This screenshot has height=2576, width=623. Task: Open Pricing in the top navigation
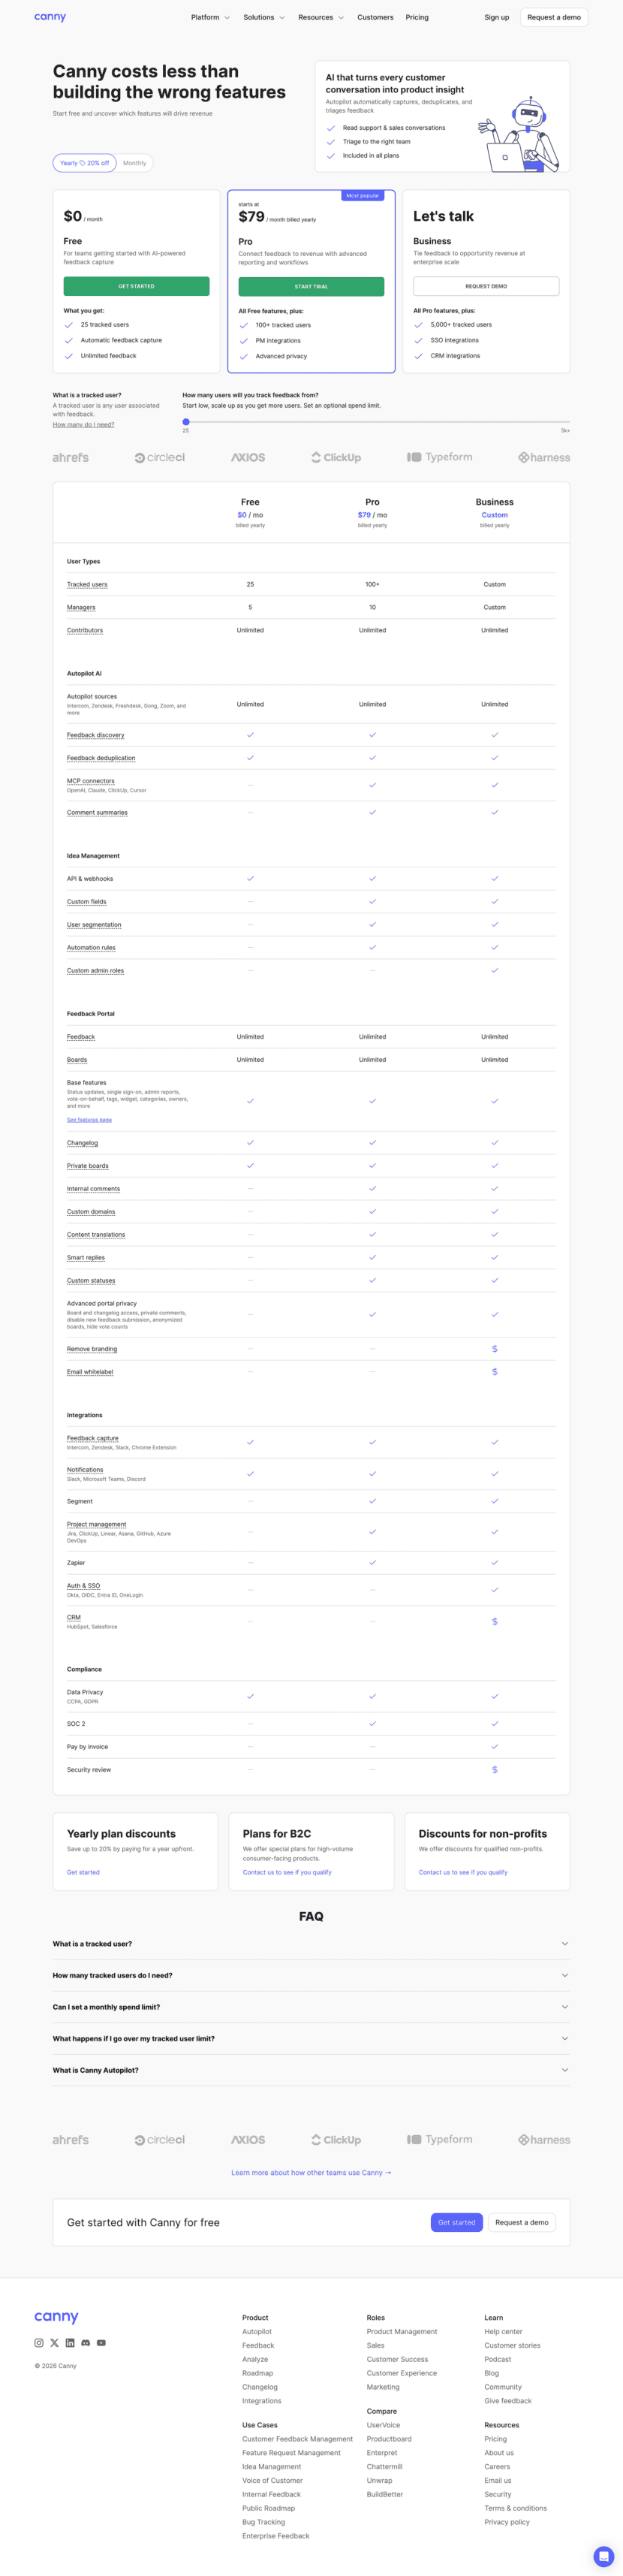point(417,17)
